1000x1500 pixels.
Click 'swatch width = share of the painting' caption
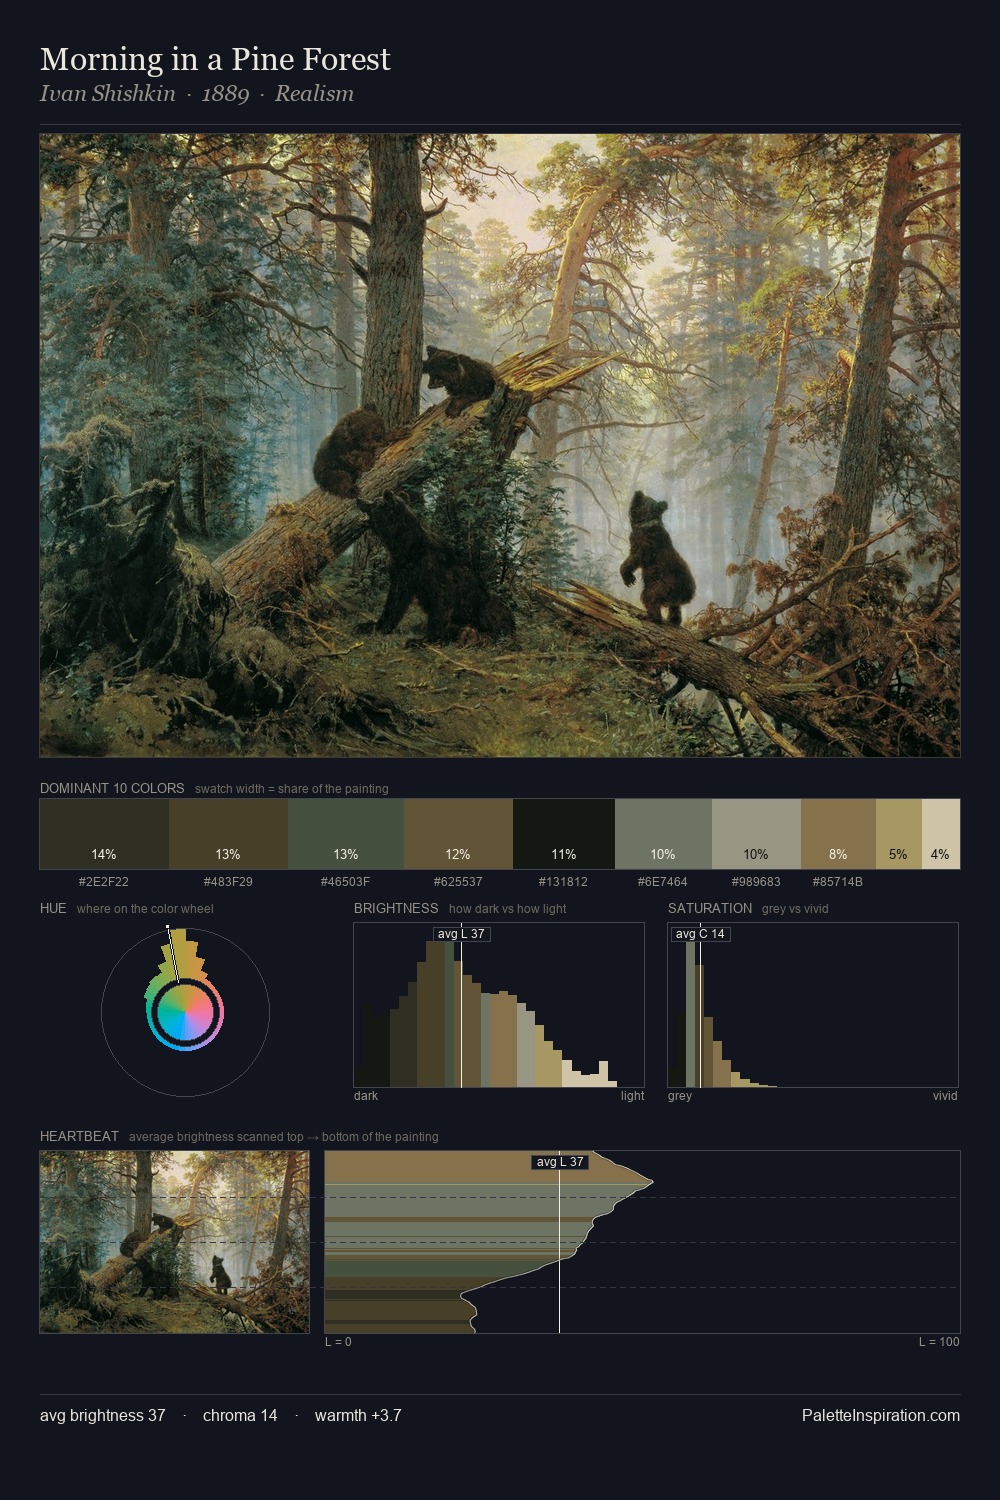tap(292, 789)
